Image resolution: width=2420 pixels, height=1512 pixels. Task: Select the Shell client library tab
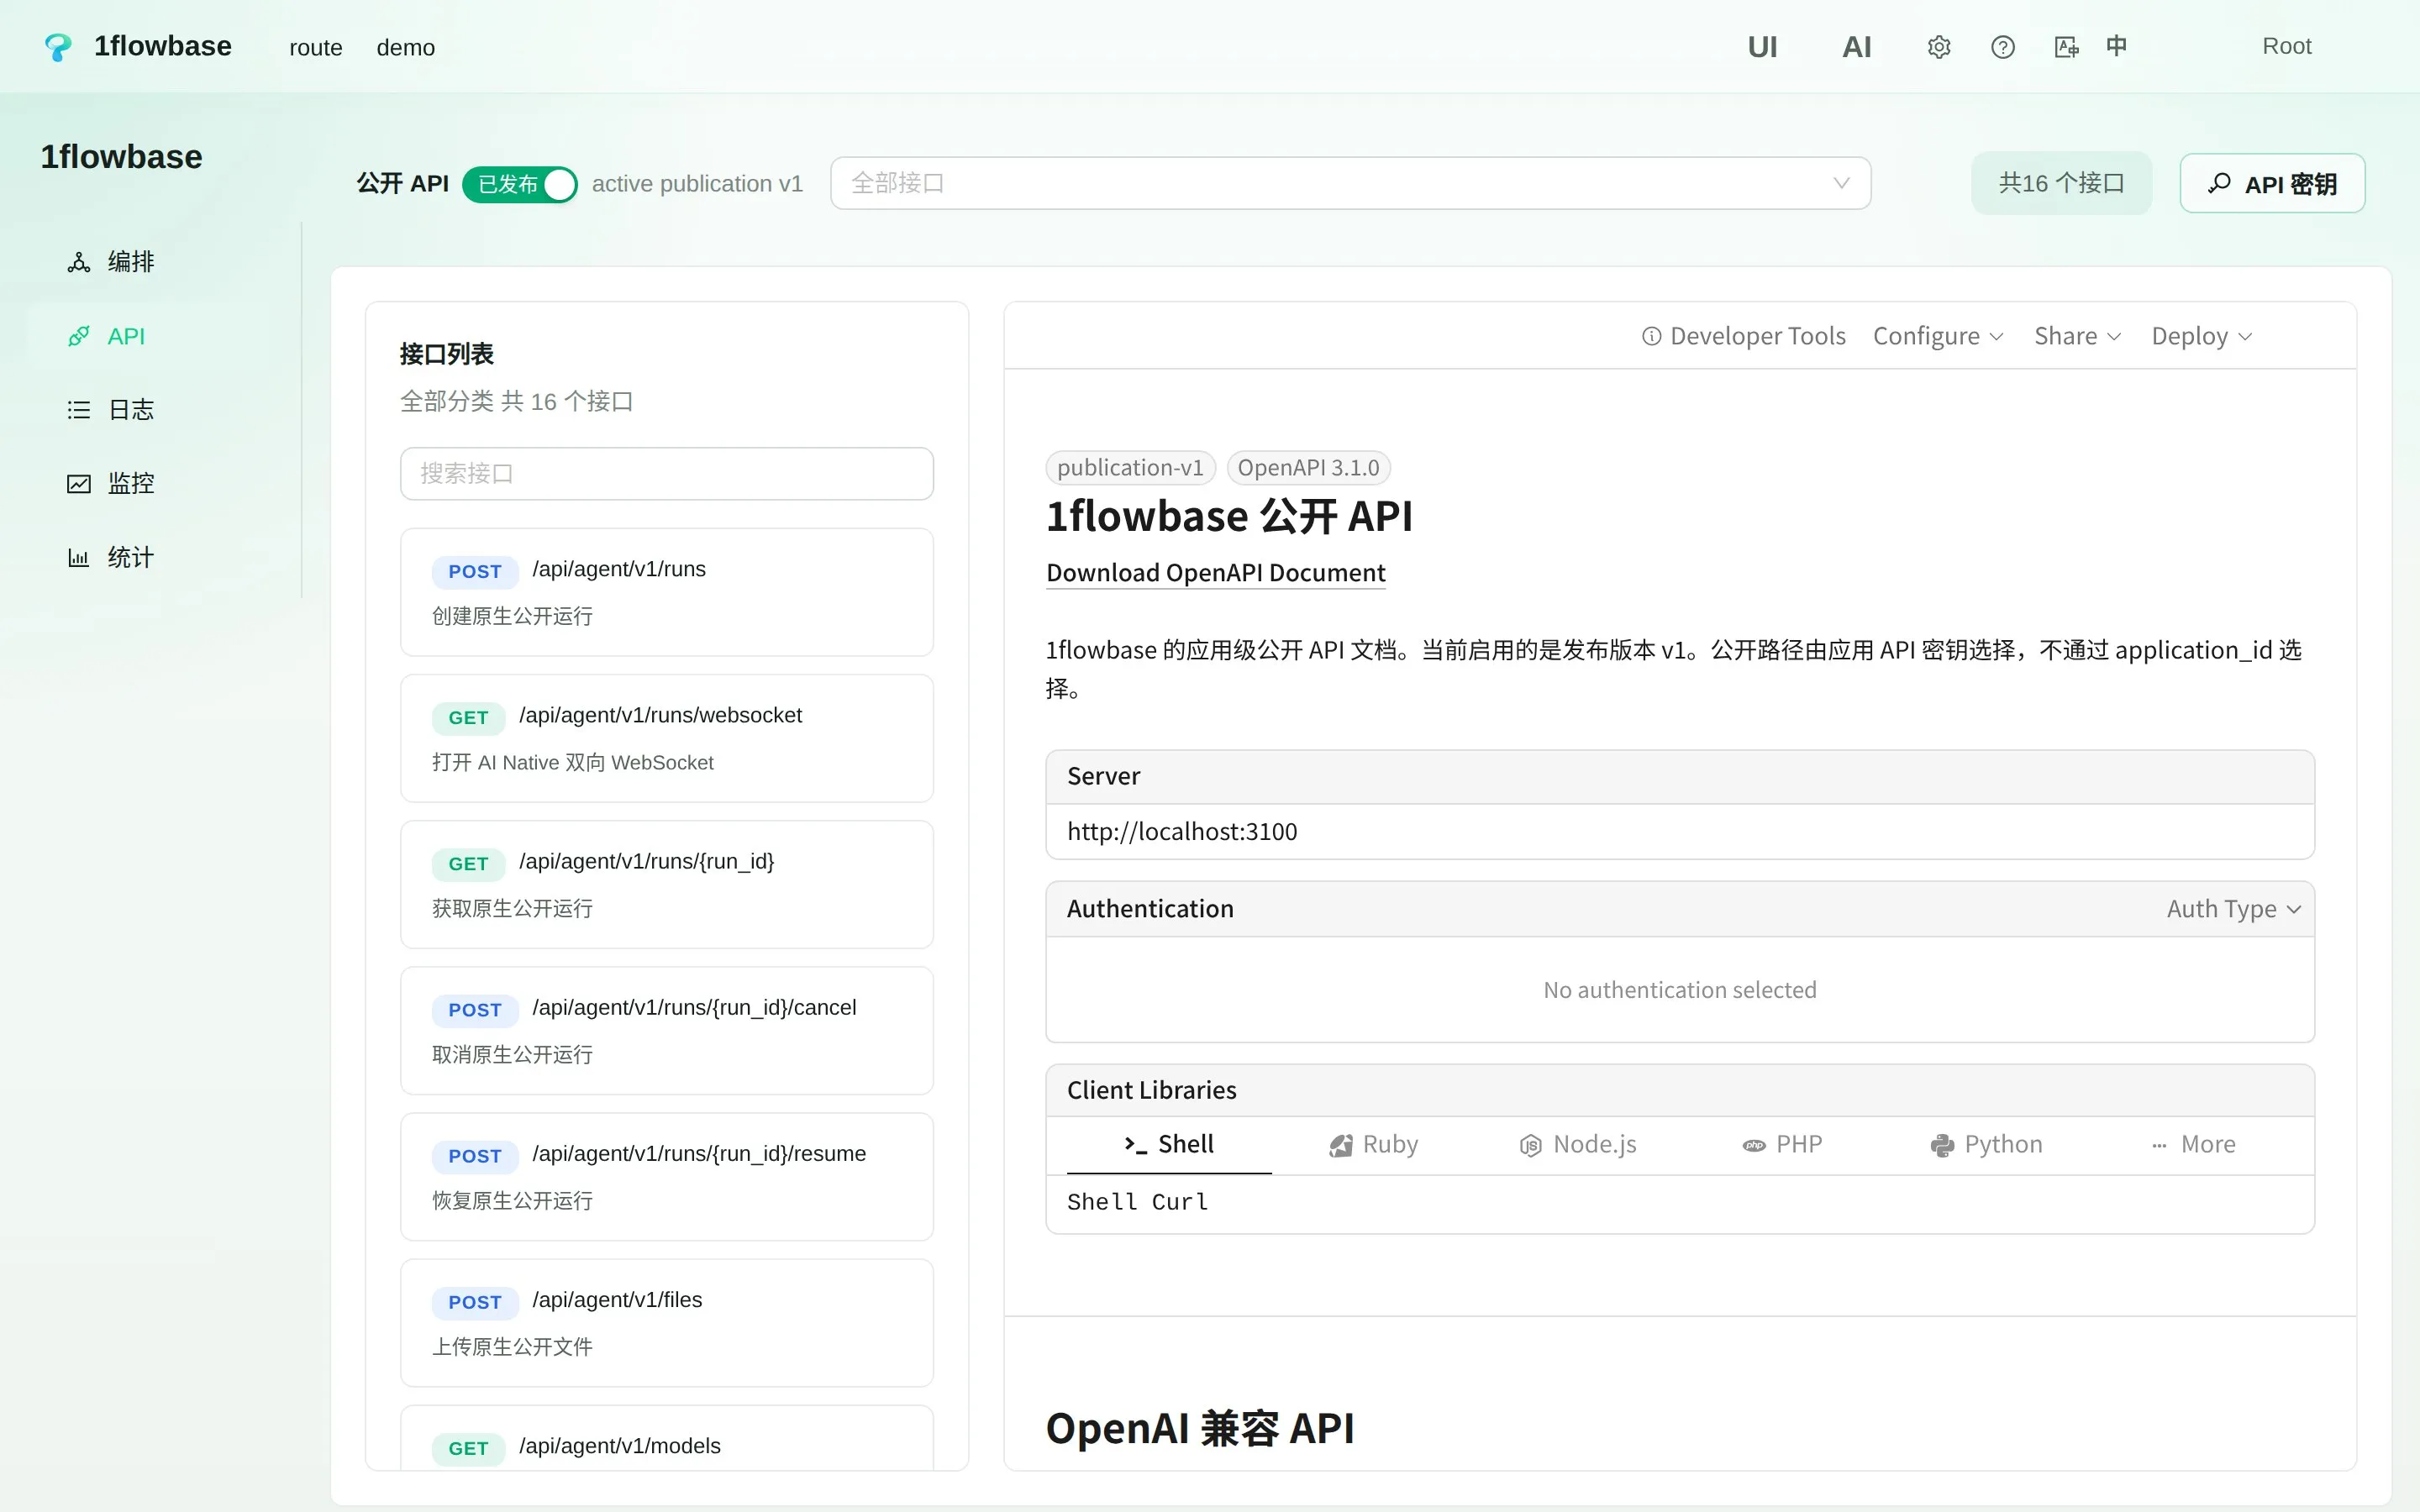pyautogui.click(x=1169, y=1144)
